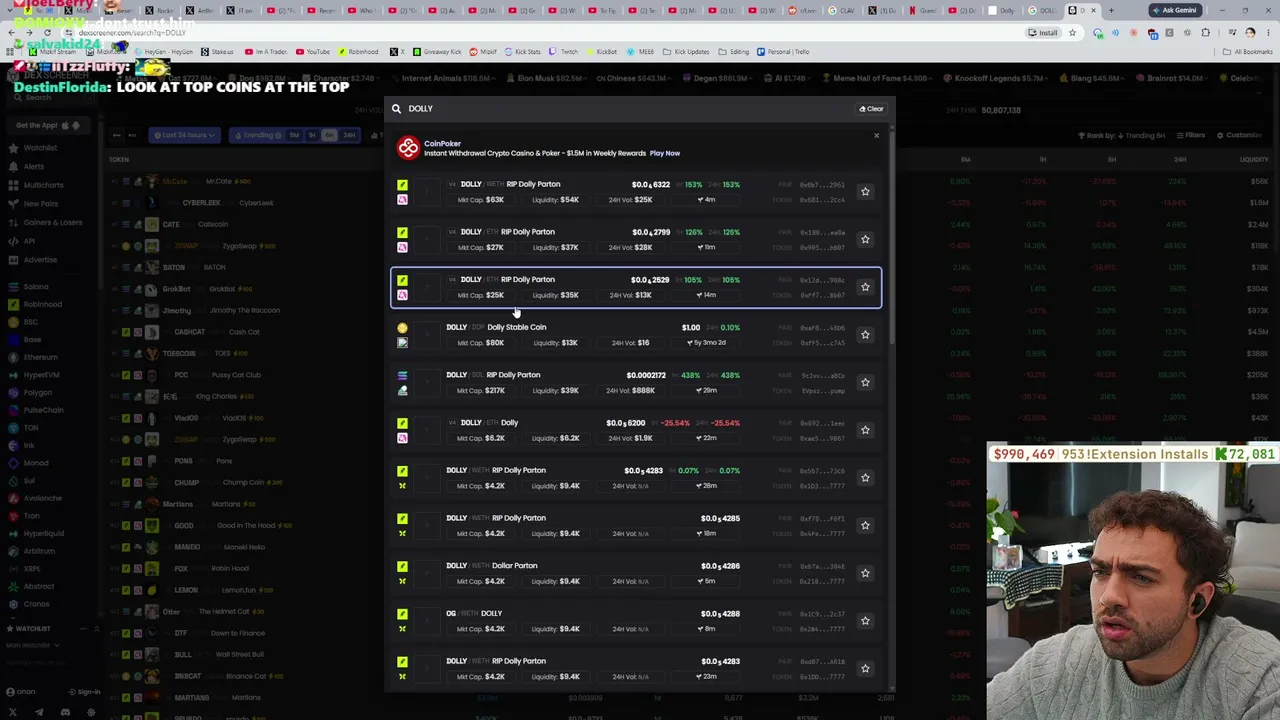
Task: Open Advertise in the left sidebar
Action: tap(40, 260)
